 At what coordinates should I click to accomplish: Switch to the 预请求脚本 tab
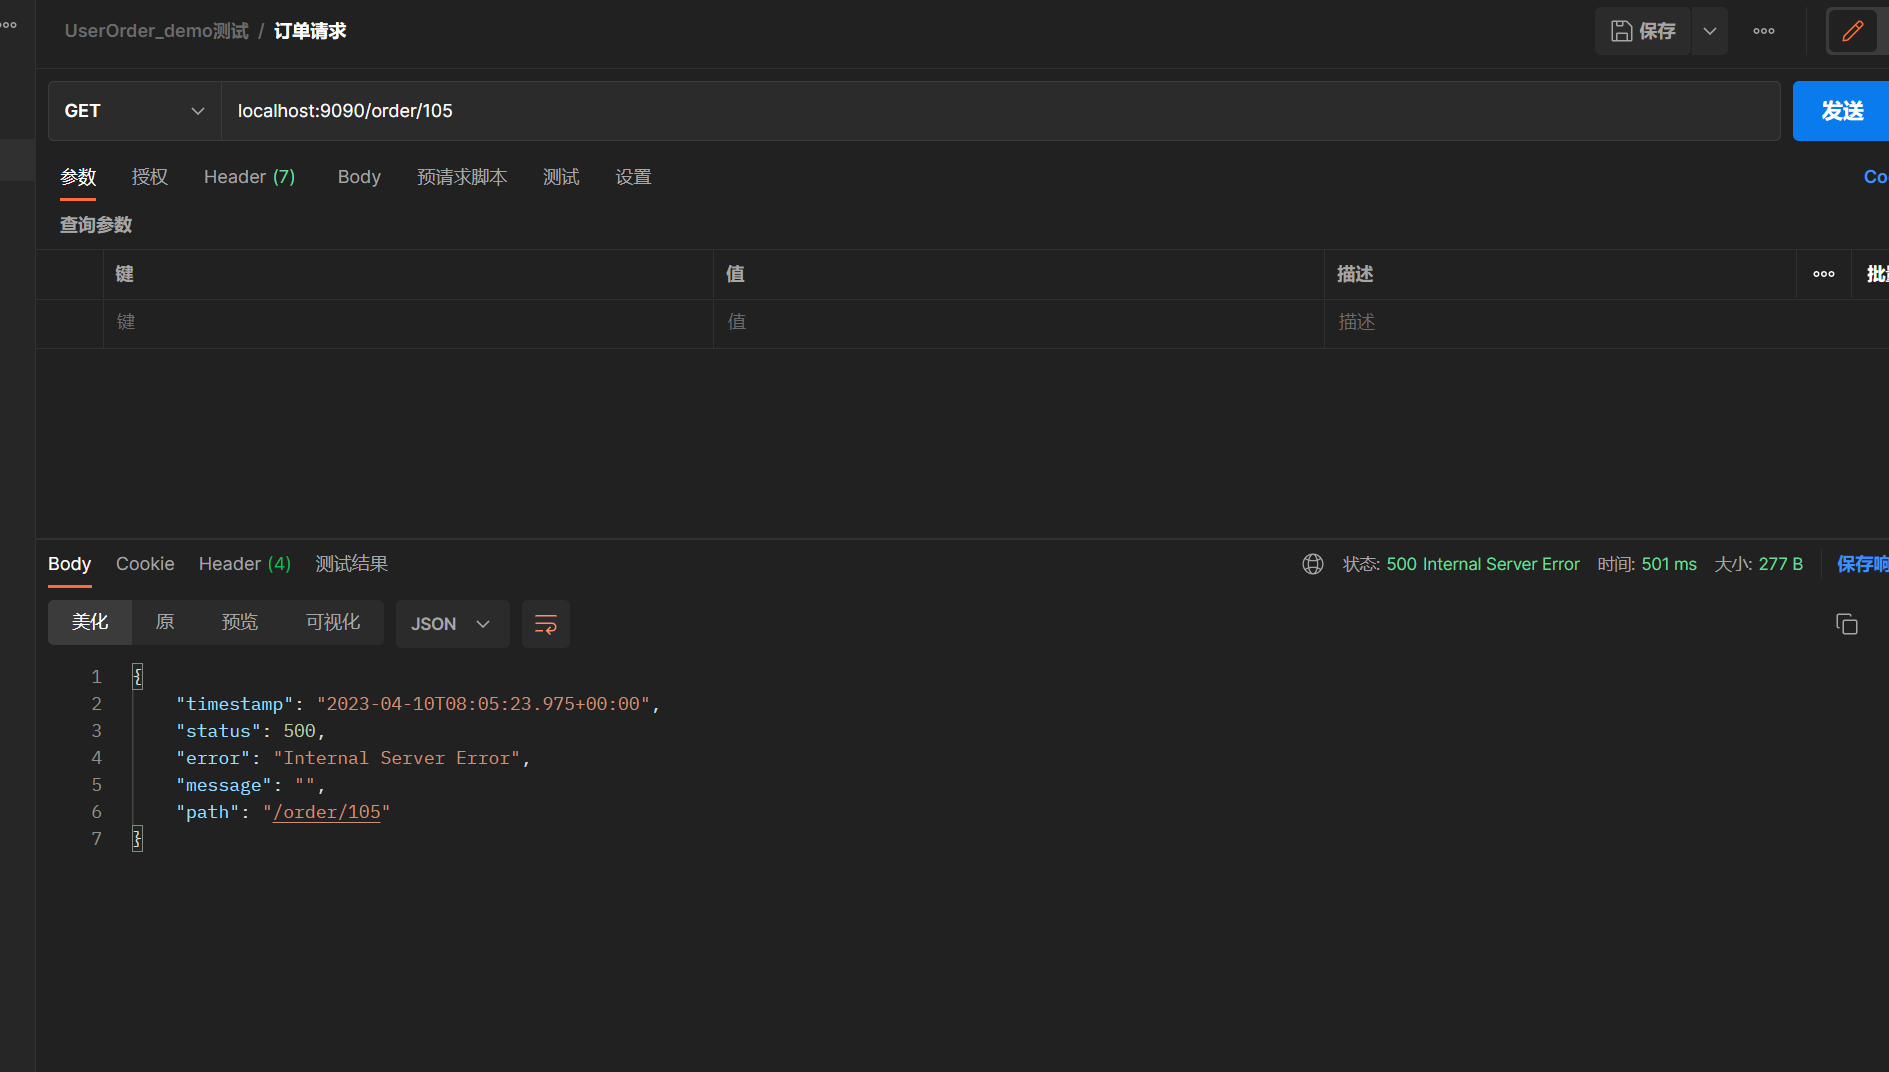click(x=462, y=177)
